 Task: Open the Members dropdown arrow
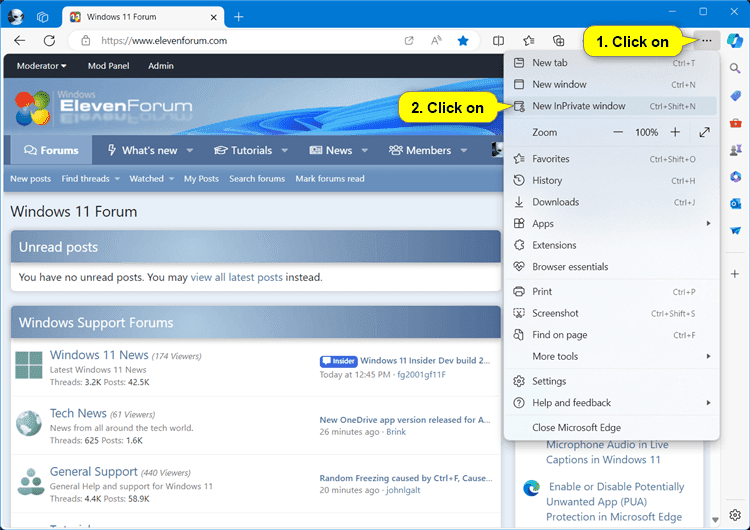(463, 150)
